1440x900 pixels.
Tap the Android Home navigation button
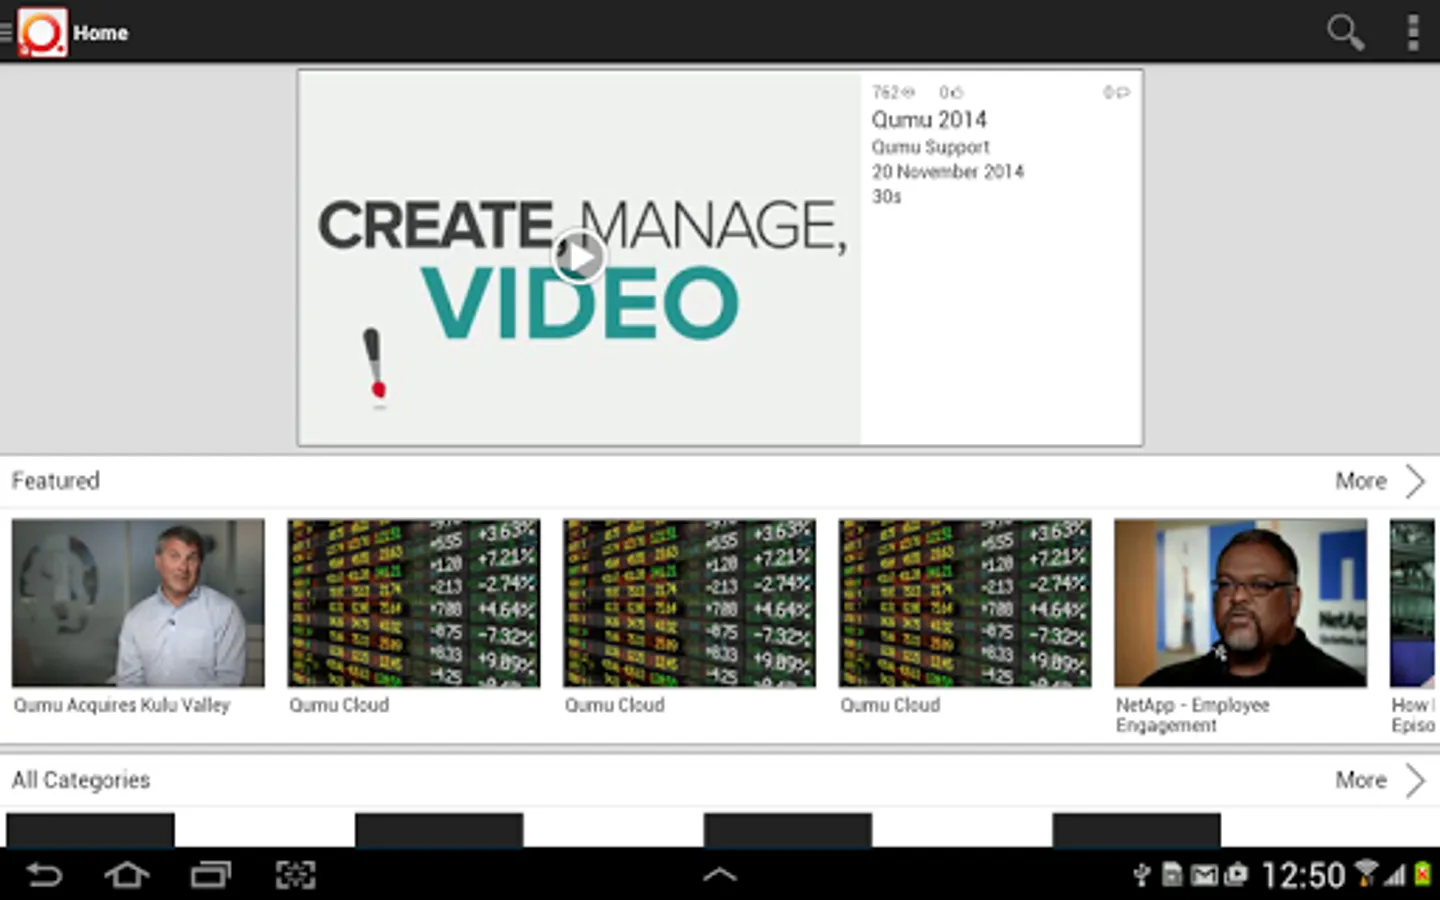click(127, 875)
